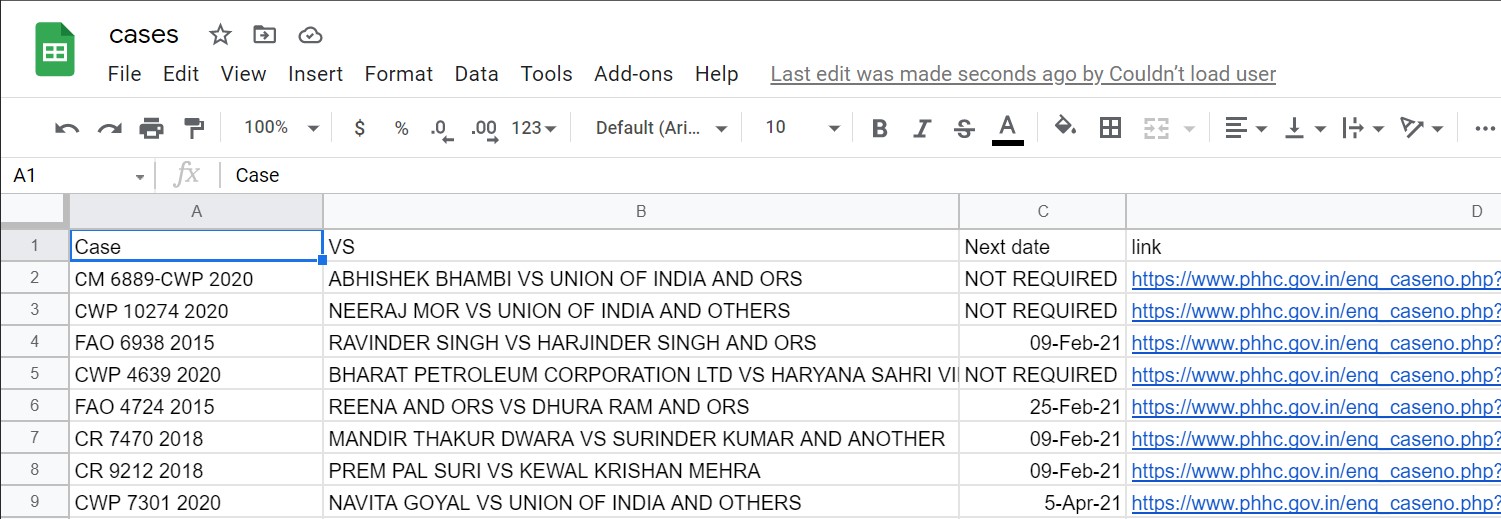Activate the Paint format roller icon
Image resolution: width=1501 pixels, height=519 pixels.
(x=193, y=128)
